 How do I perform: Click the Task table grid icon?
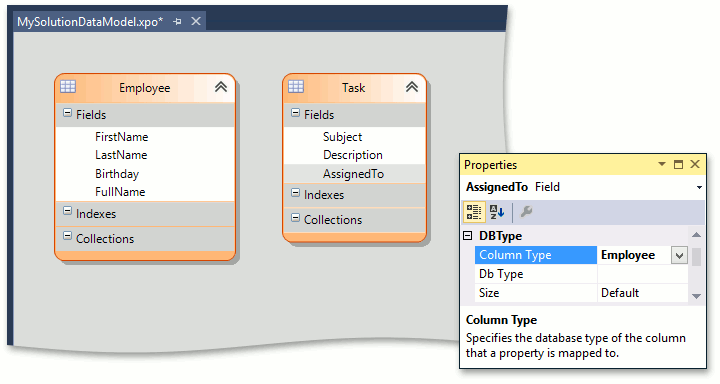point(296,86)
